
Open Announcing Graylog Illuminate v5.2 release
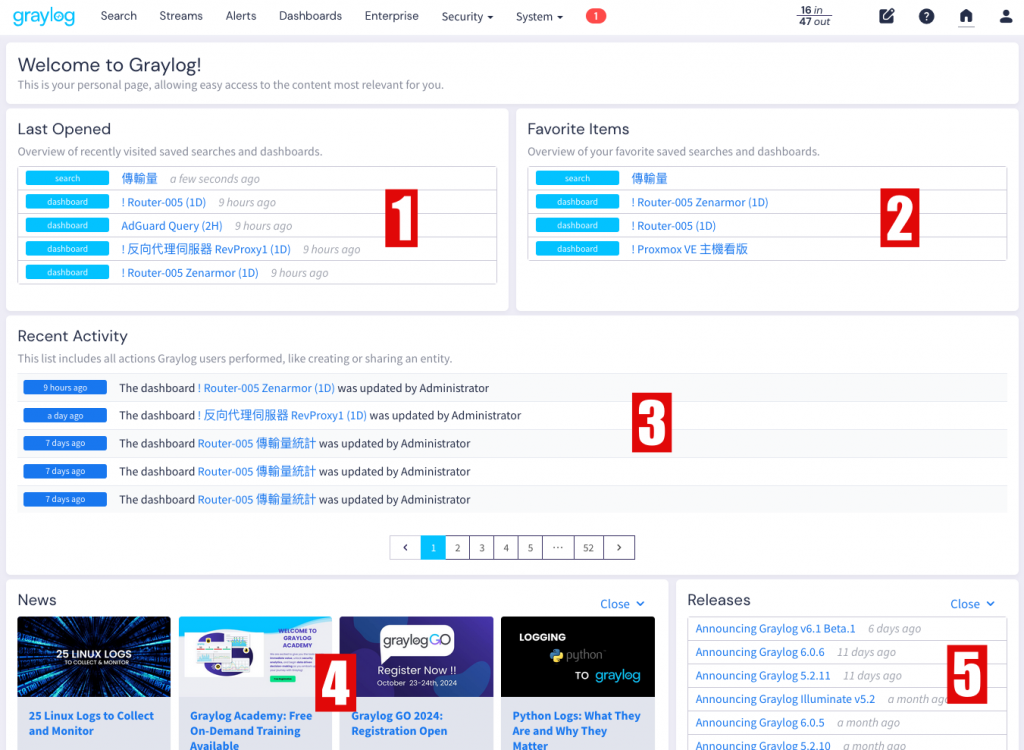785,699
